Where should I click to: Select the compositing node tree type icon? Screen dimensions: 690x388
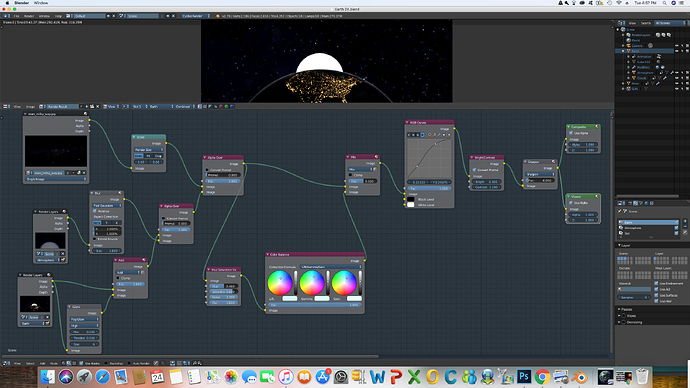pos(69,363)
